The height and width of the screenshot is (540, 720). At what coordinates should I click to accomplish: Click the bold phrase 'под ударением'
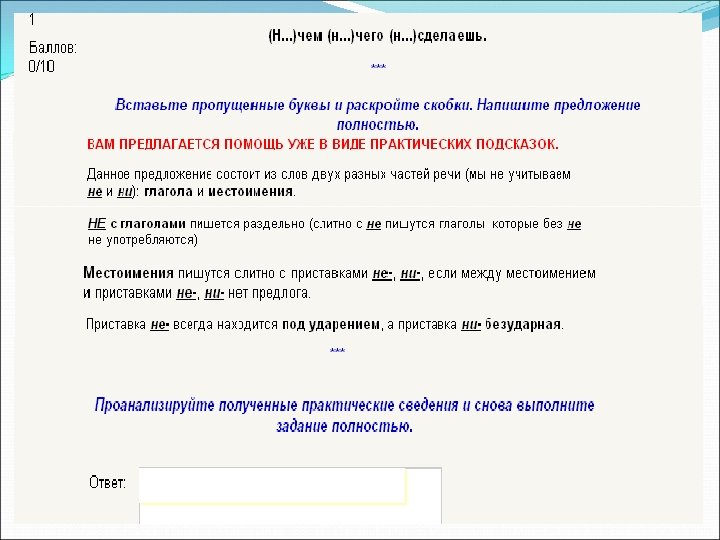click(331, 325)
